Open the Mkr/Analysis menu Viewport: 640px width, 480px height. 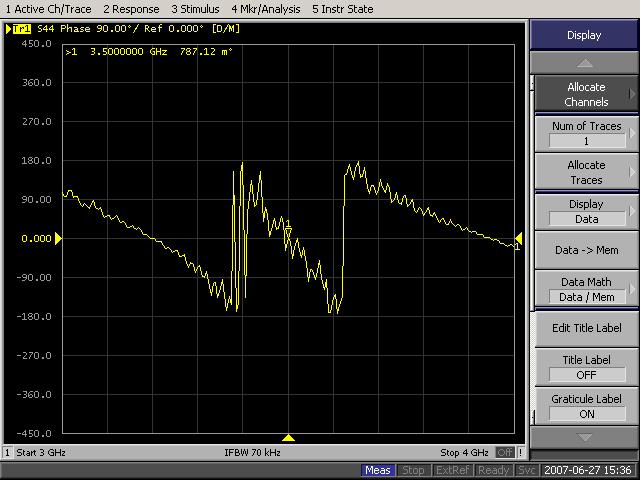pos(266,9)
